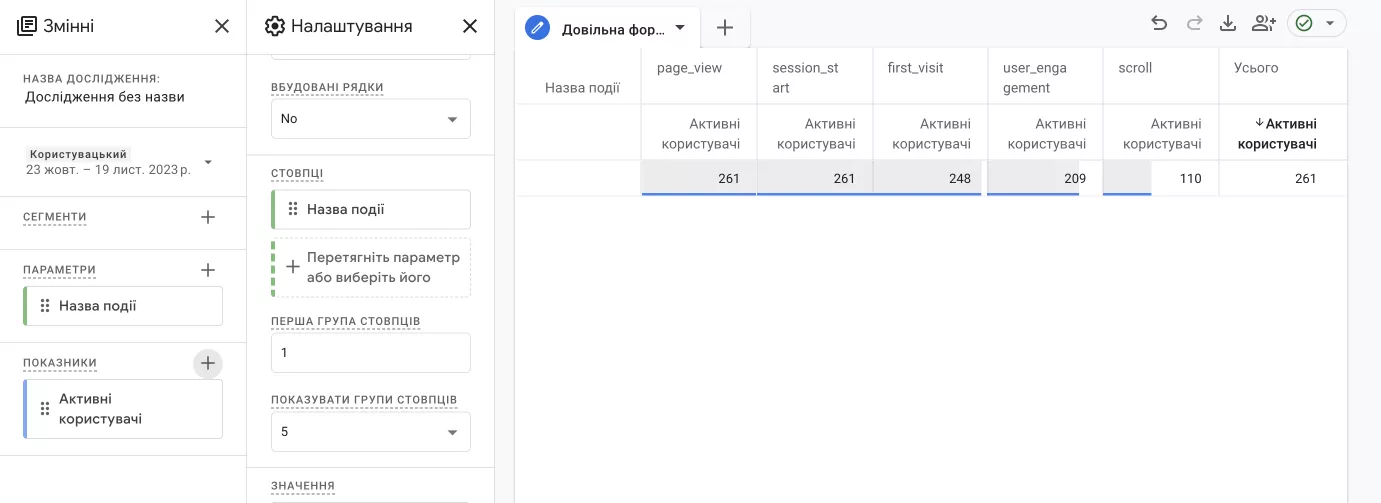Open Показувати групи стовпців dropdown
This screenshot has width=1381, height=503.
pyautogui.click(x=371, y=432)
